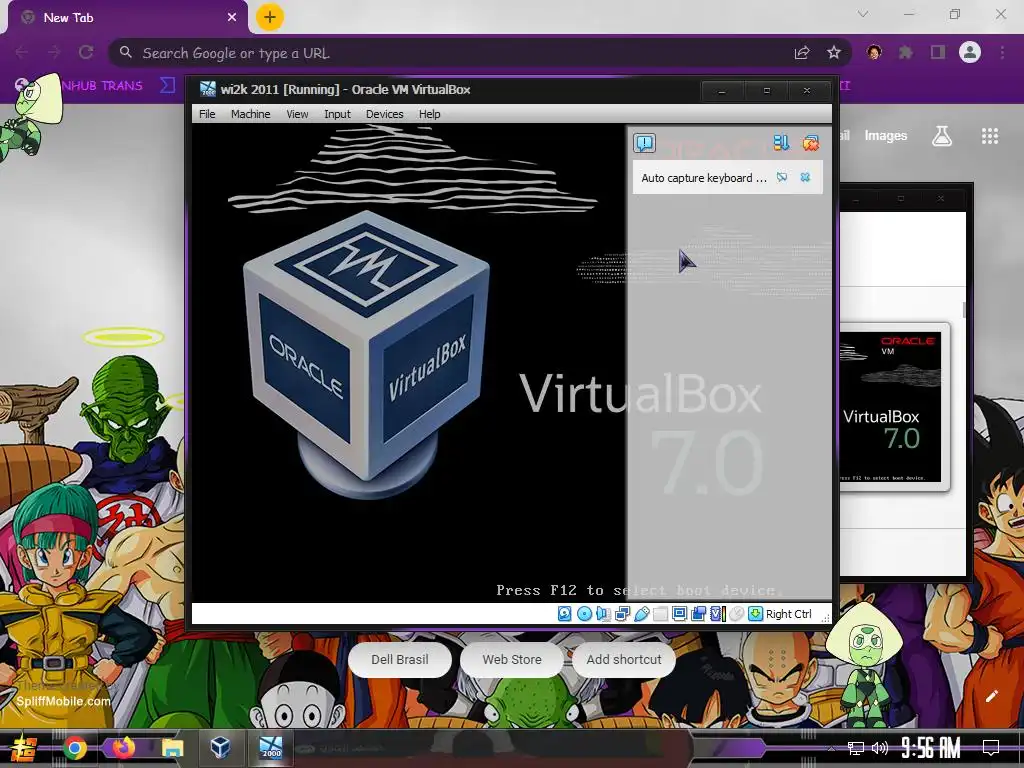Open the Windows Start button

pos(24,748)
